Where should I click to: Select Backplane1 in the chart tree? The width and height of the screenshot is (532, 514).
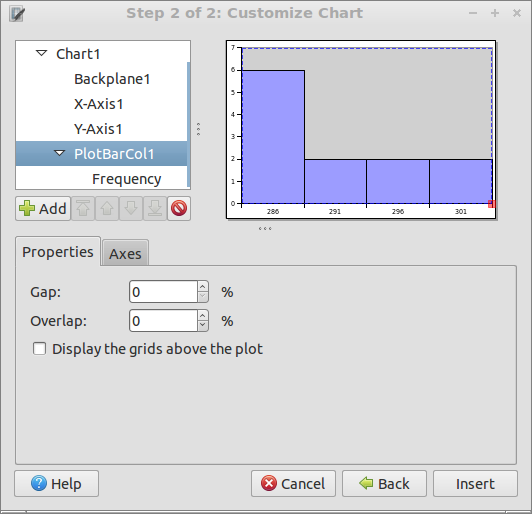tap(112, 79)
